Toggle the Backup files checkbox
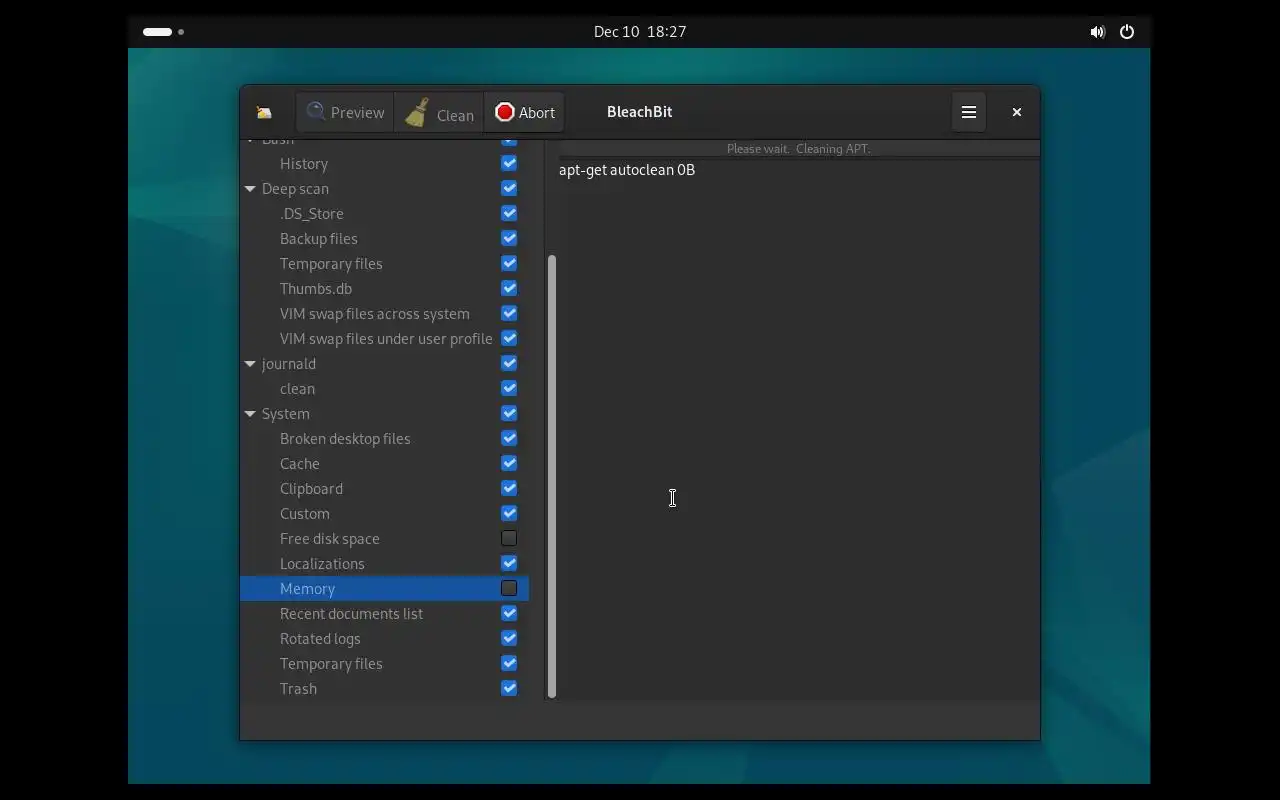Viewport: 1280px width, 800px height. pos(509,238)
